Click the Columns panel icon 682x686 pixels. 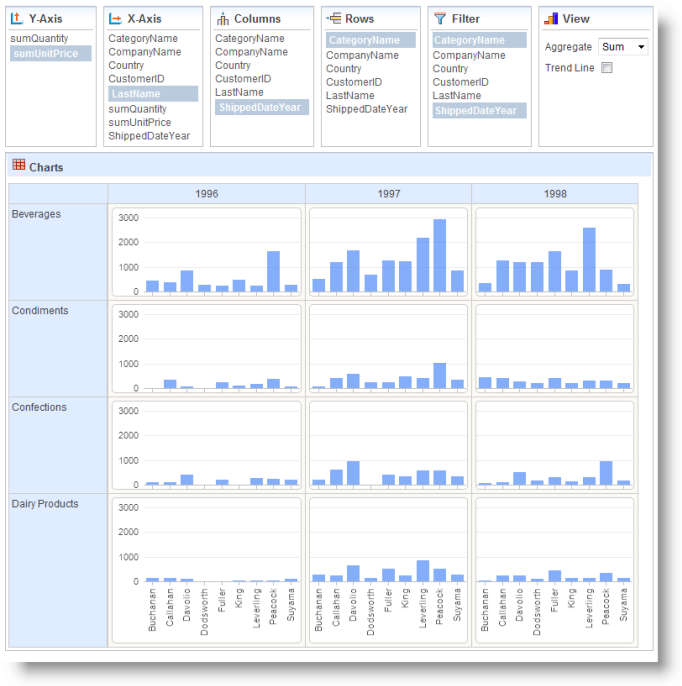click(x=223, y=19)
